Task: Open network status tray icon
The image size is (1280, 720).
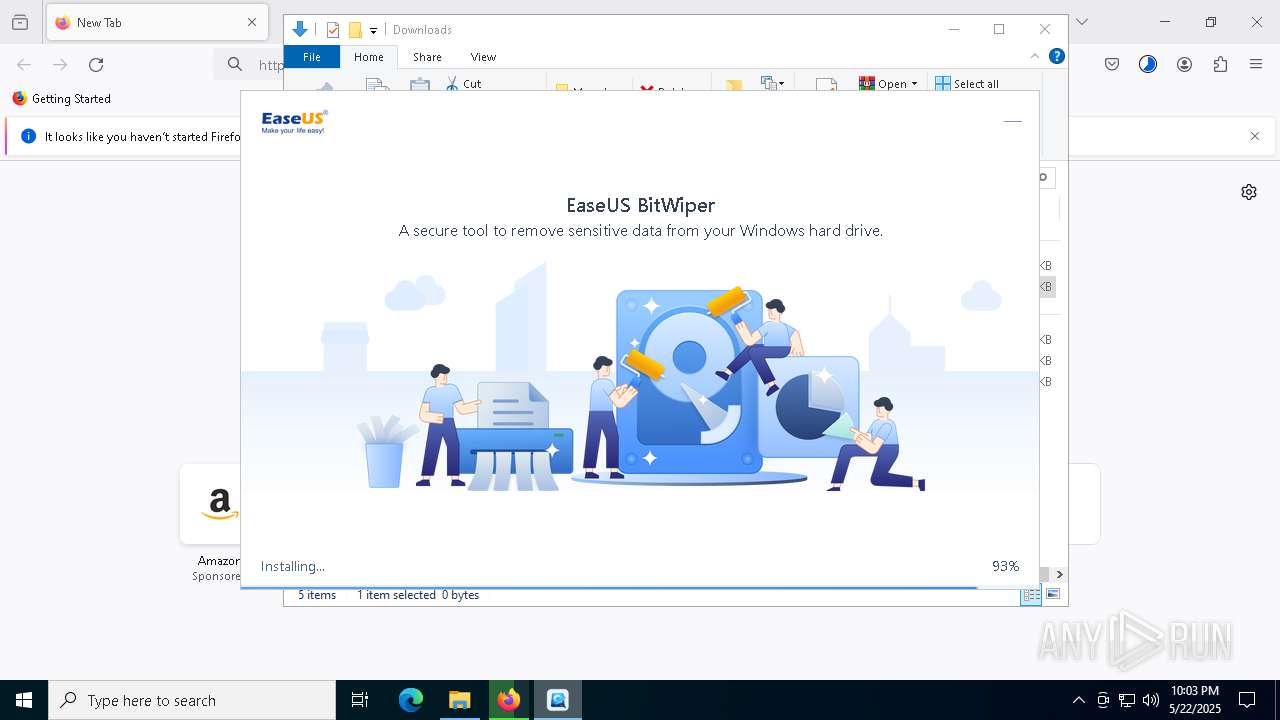Action: [1127, 700]
